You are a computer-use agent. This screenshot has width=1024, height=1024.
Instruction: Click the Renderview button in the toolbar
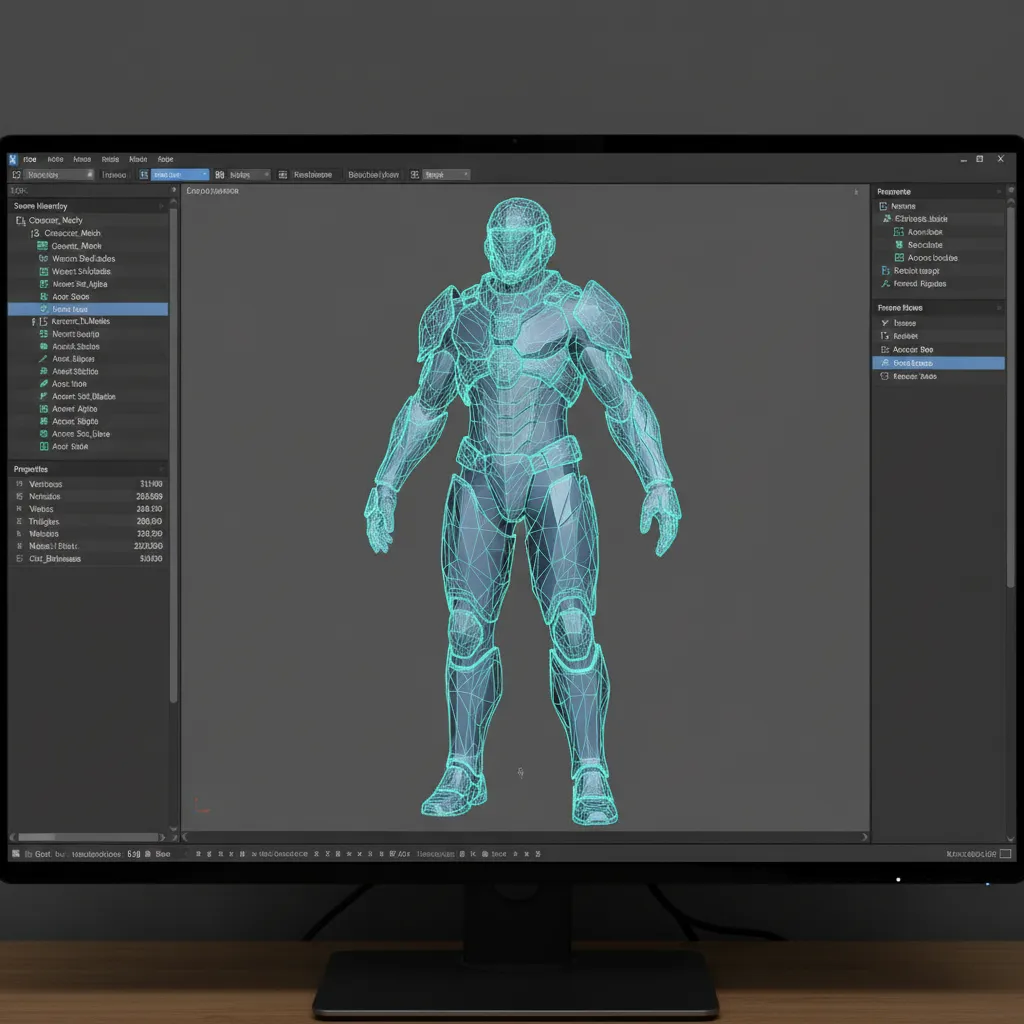point(372,173)
